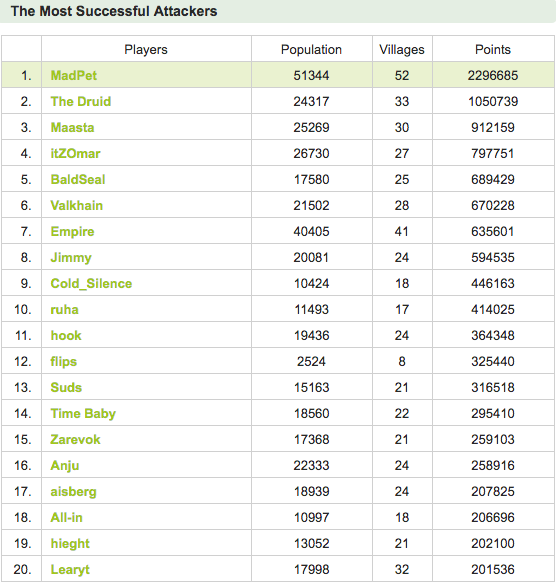Open Valkhain's profile link
The height and width of the screenshot is (584, 556).
[77, 206]
